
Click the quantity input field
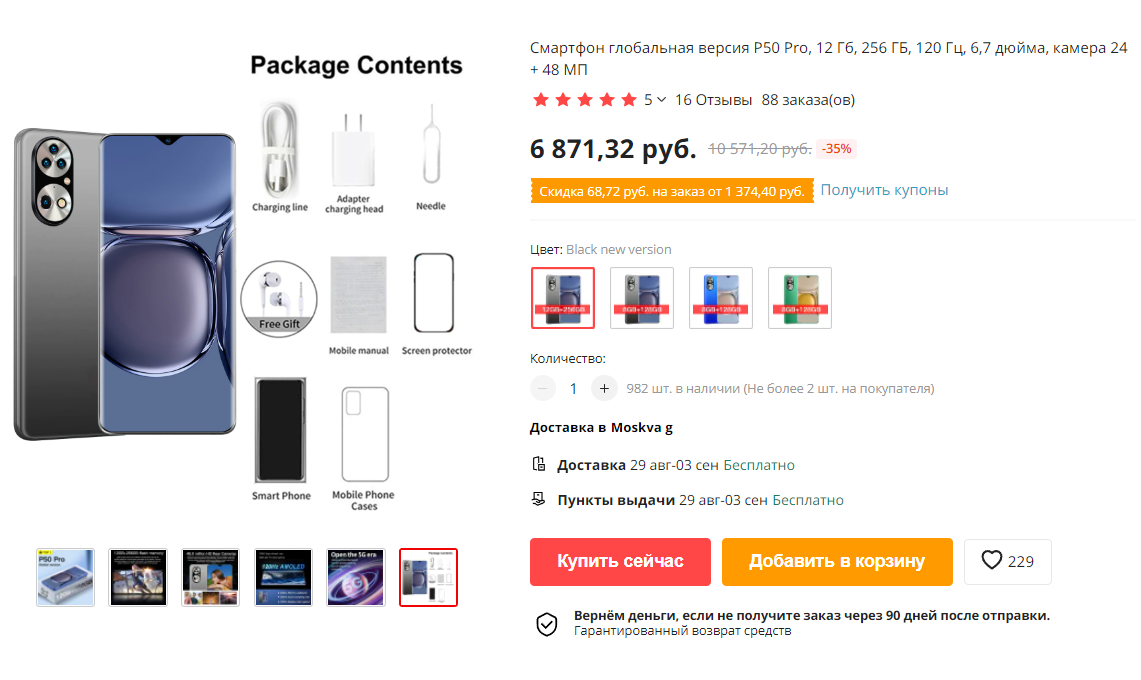(x=573, y=388)
